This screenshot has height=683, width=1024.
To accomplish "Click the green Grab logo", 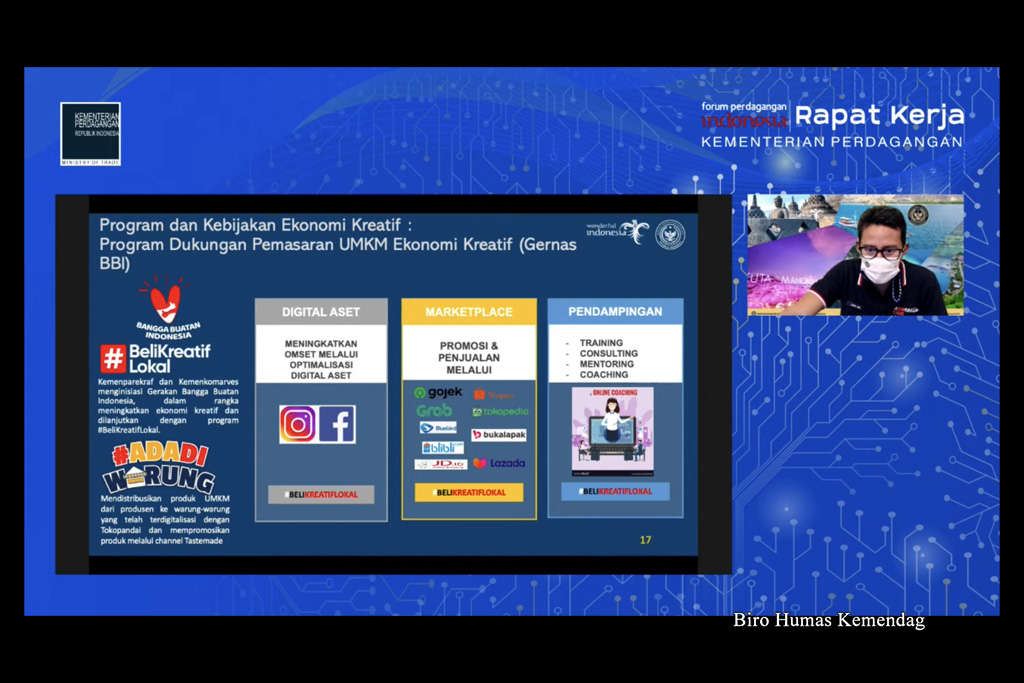I will coord(434,410).
